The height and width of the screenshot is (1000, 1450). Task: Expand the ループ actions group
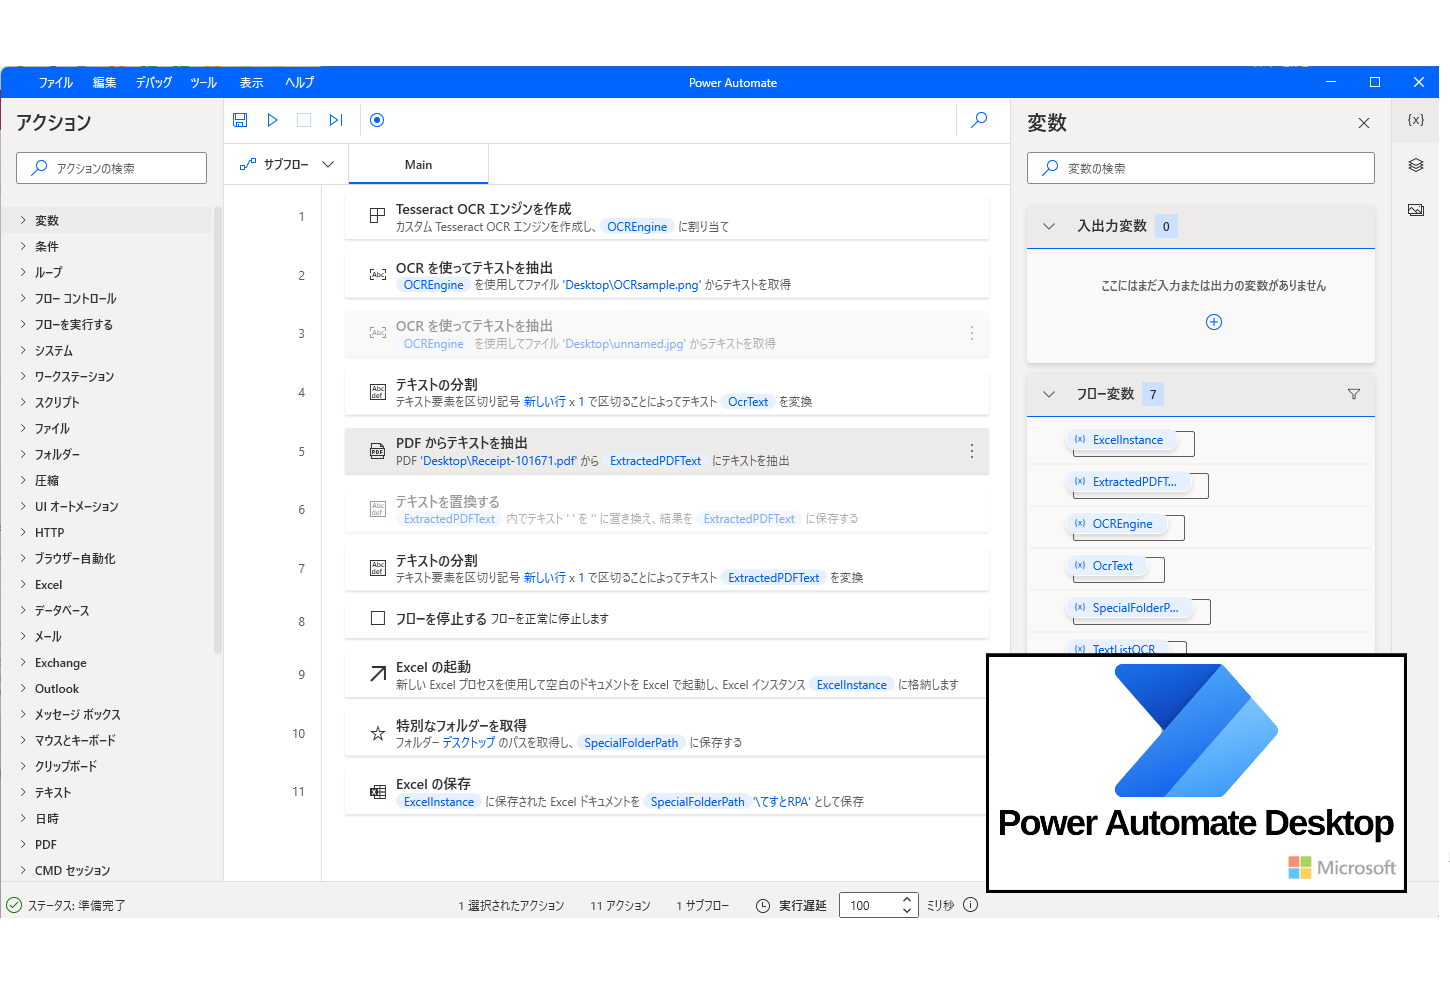pos(23,272)
